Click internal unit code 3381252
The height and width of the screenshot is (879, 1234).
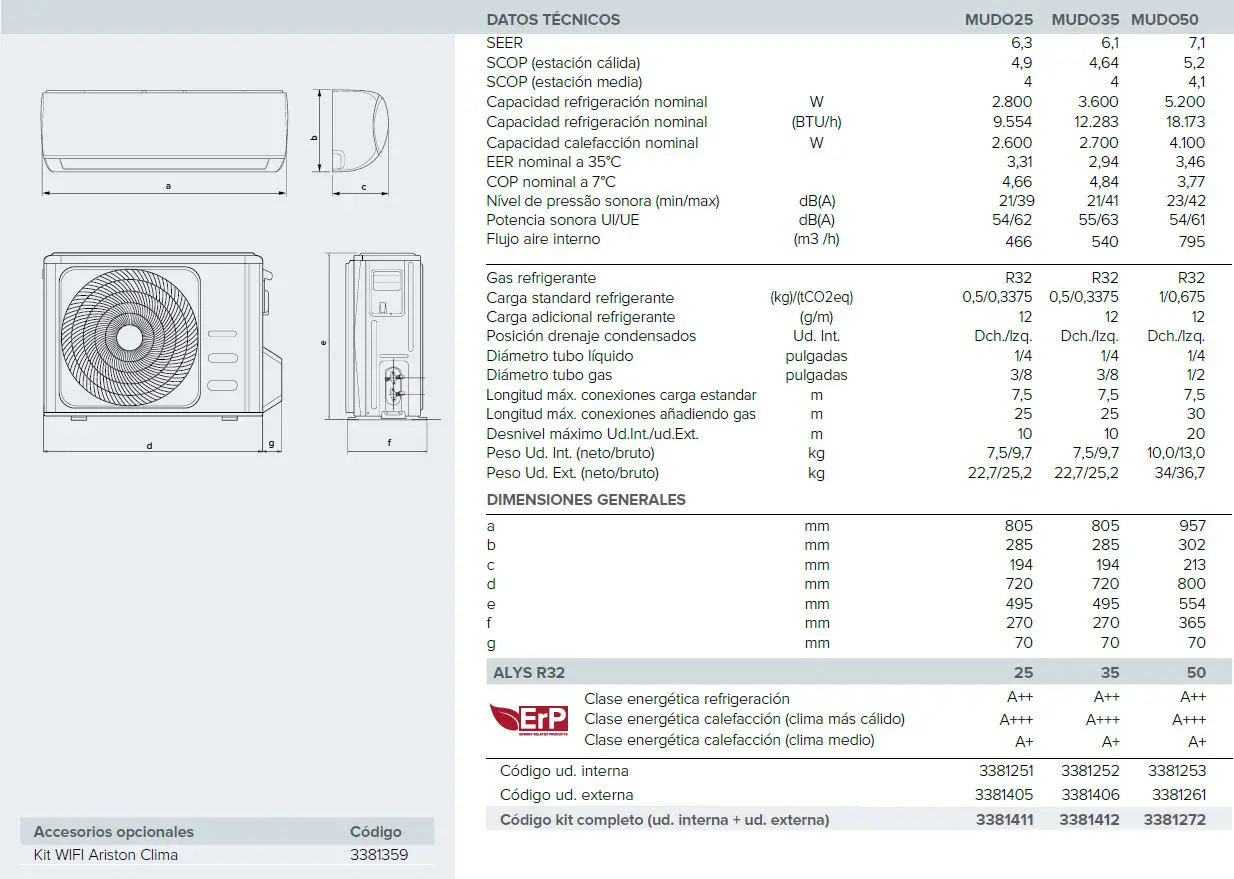tap(1090, 771)
